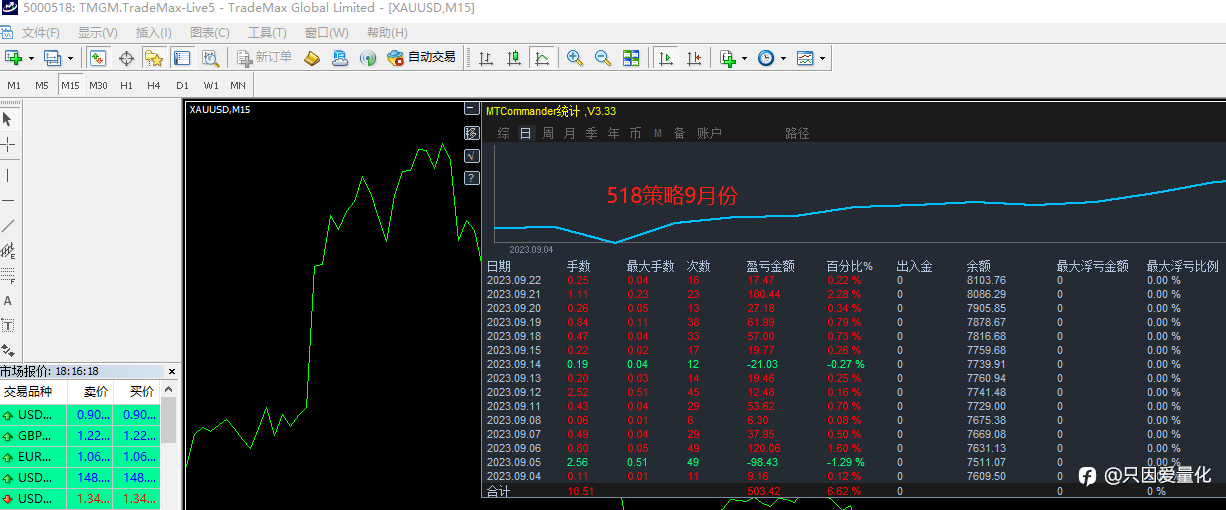Select the D1 timeframe
The height and width of the screenshot is (510, 1226).
pos(182,86)
